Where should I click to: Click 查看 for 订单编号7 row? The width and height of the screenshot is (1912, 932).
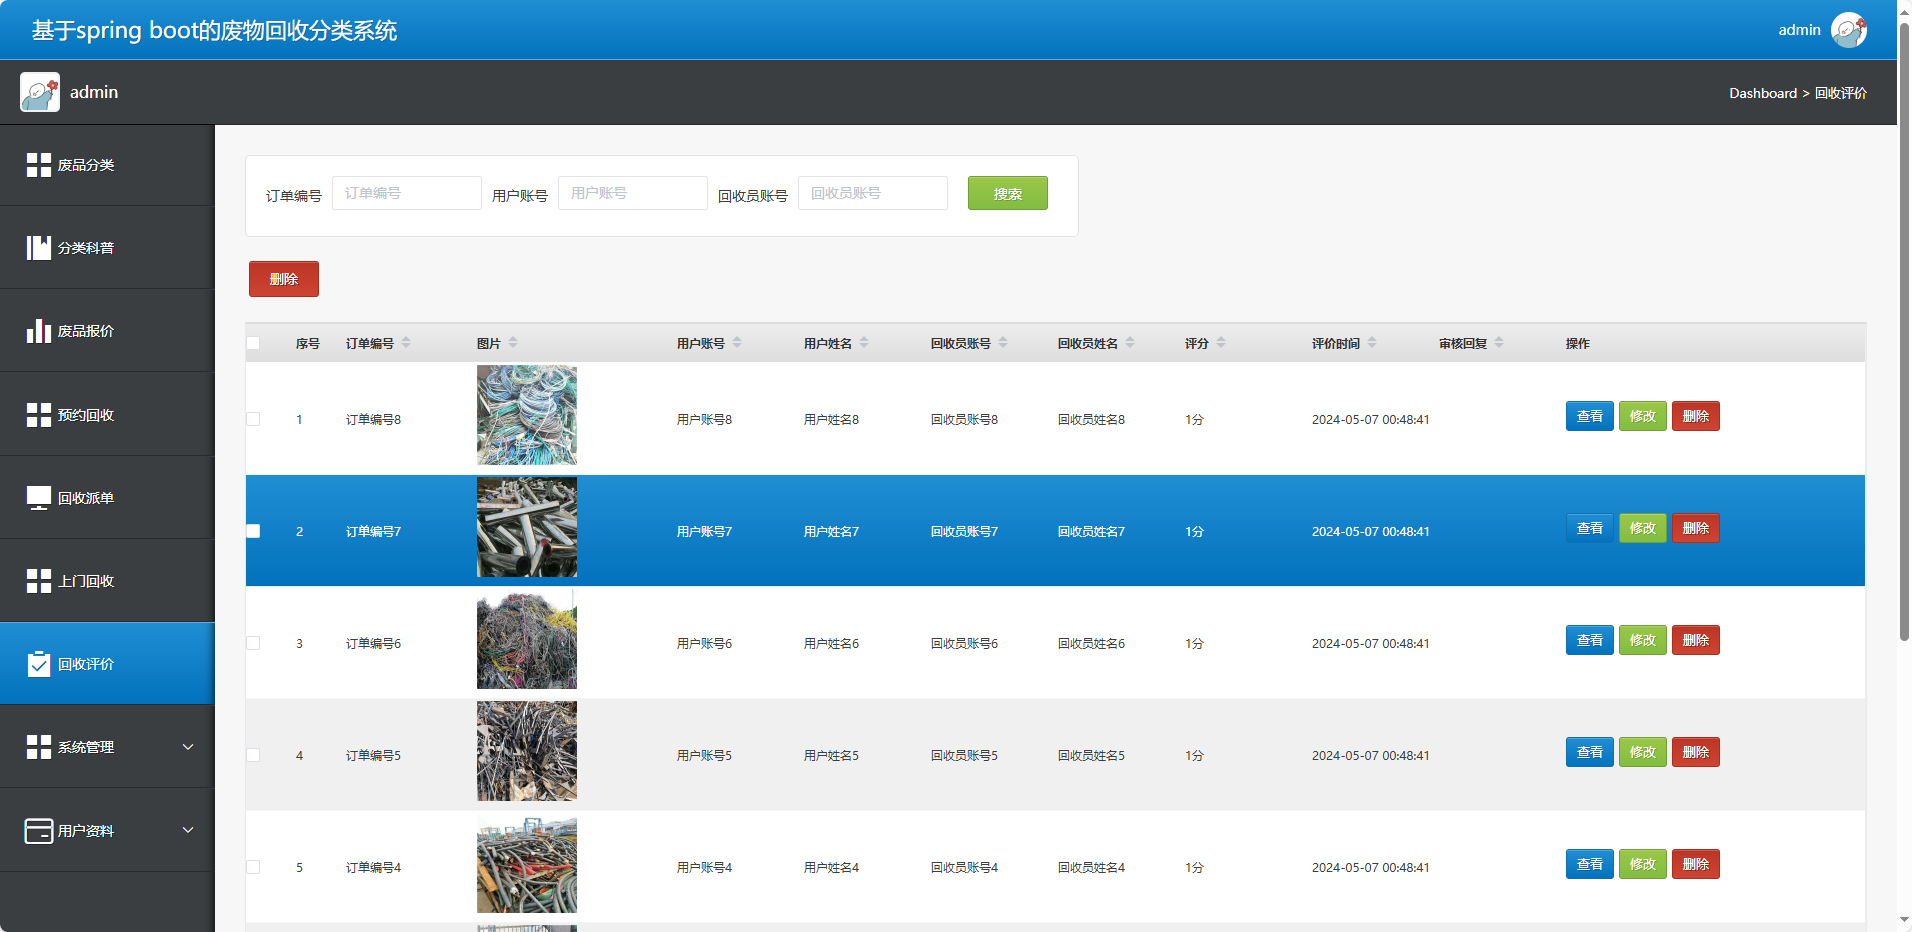point(1589,528)
